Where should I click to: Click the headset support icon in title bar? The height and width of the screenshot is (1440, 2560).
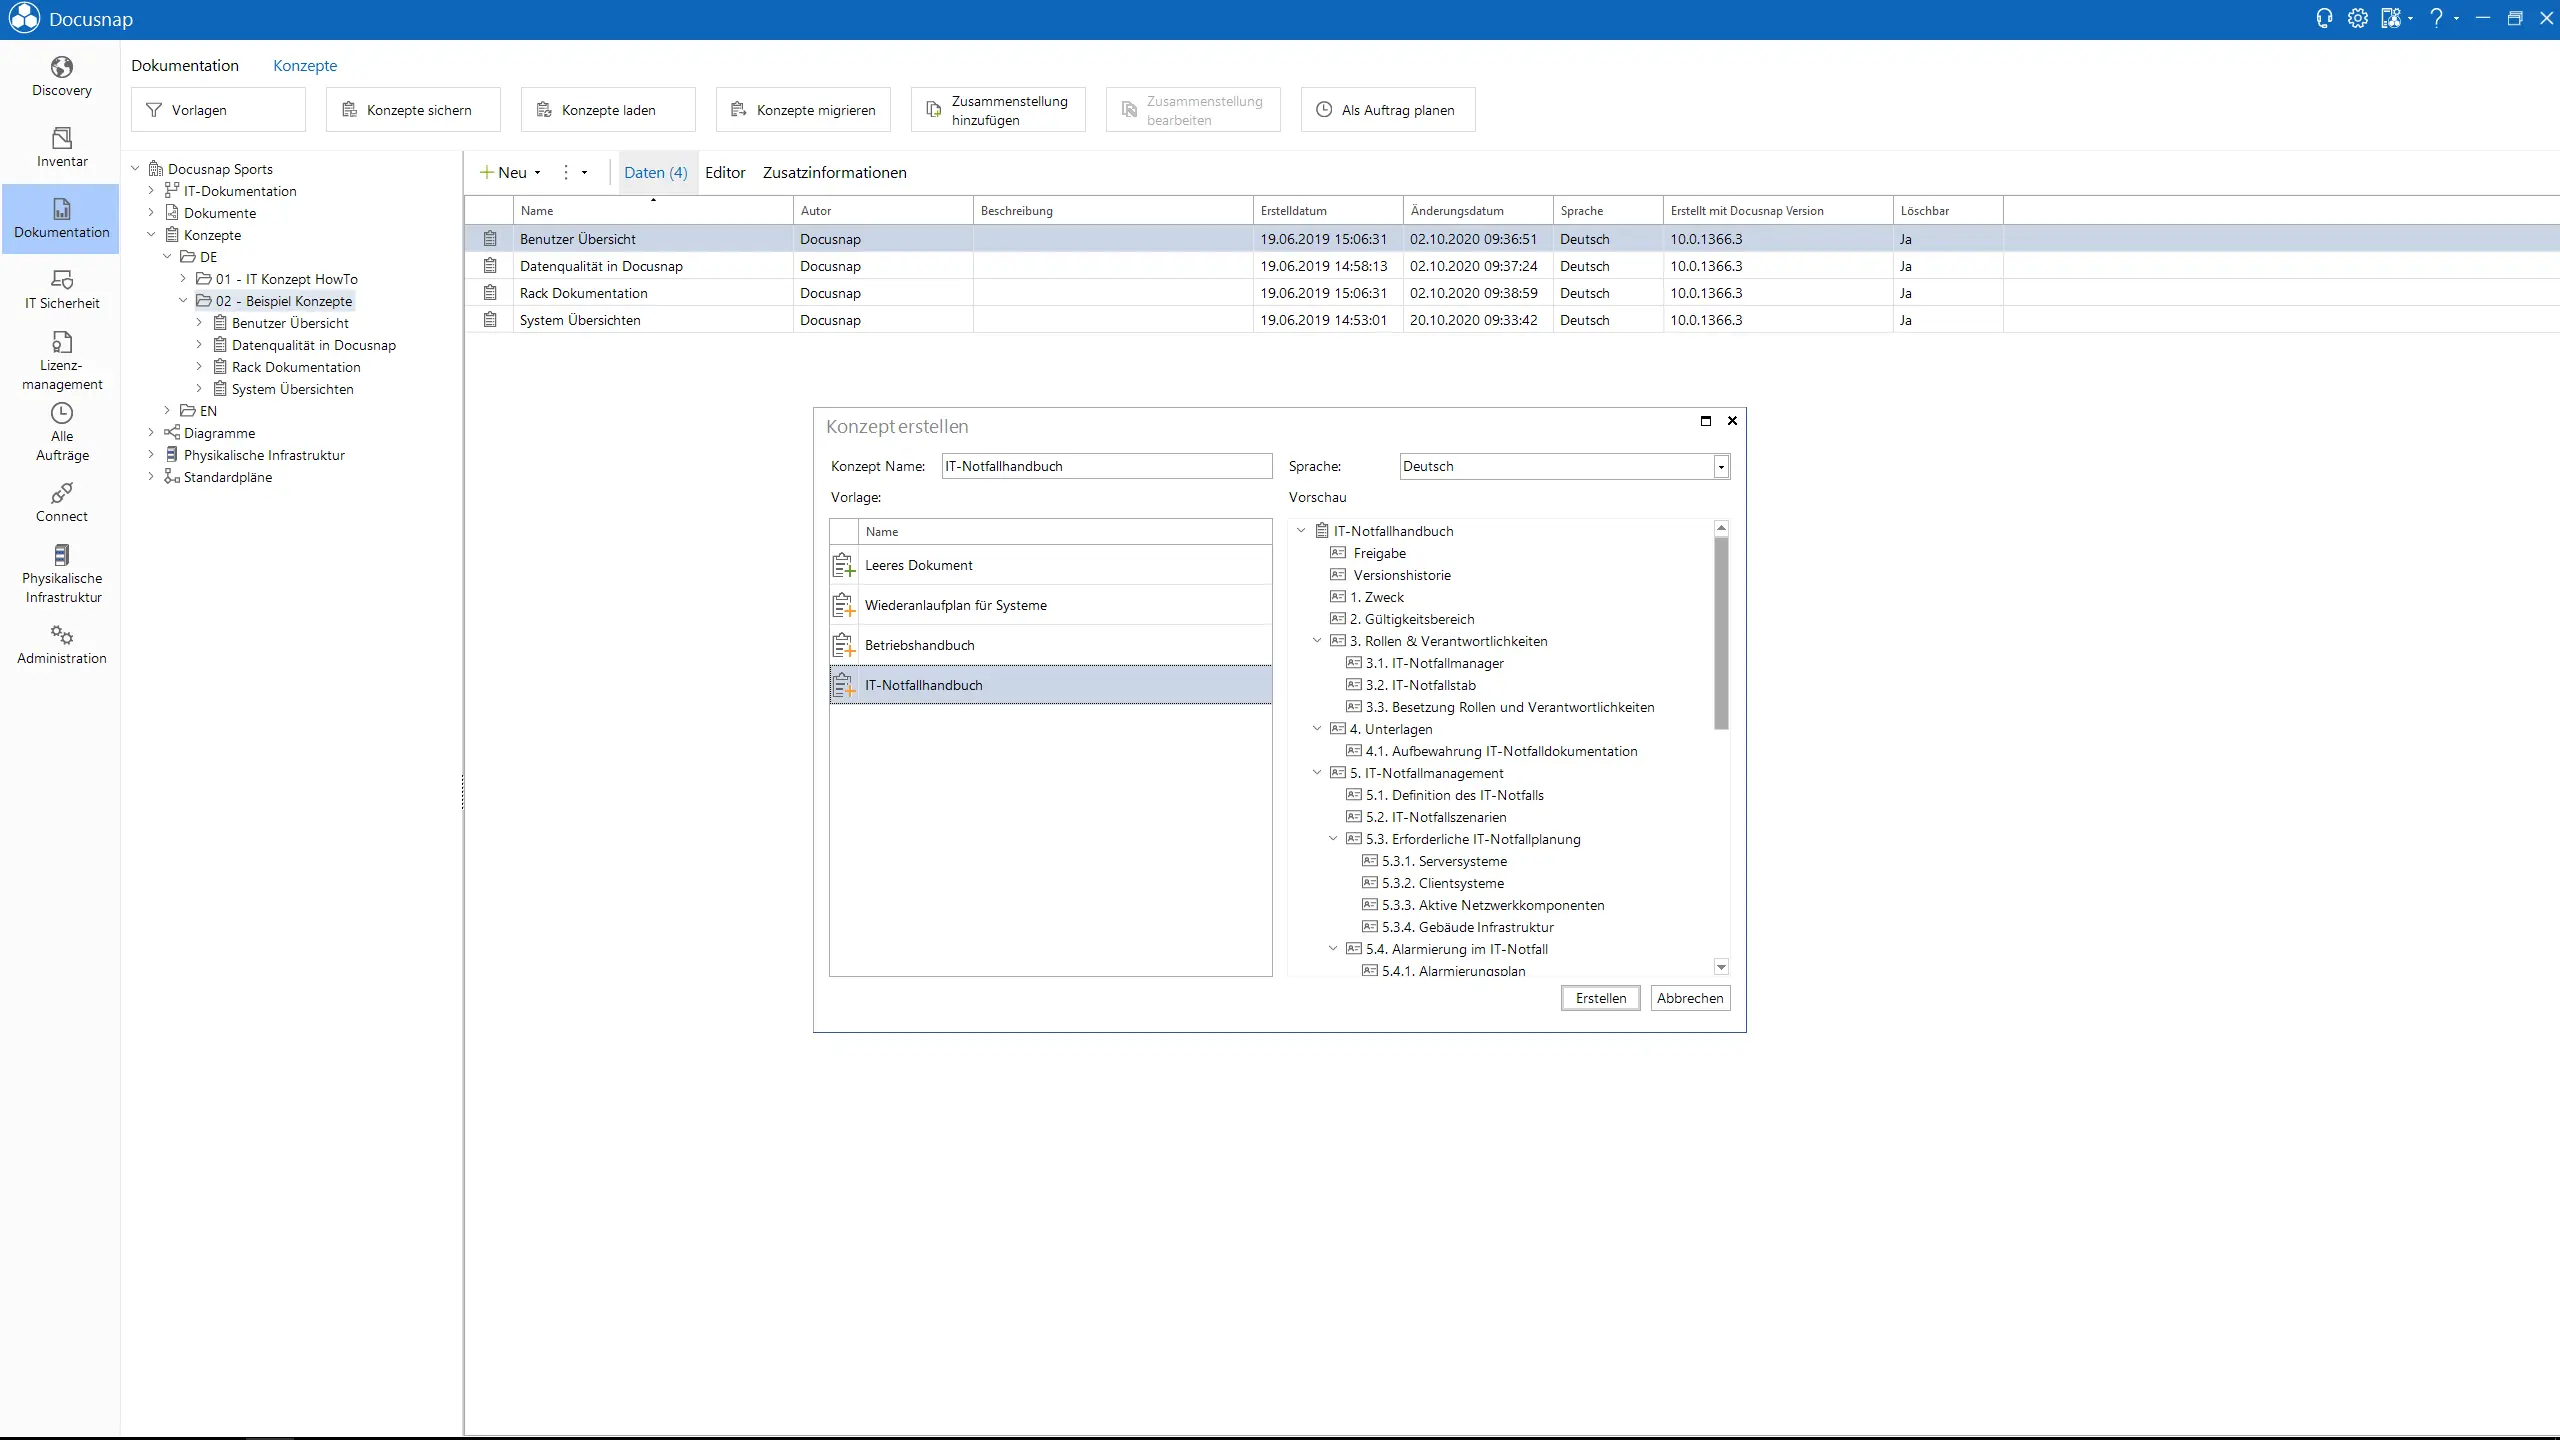pyautogui.click(x=2324, y=18)
